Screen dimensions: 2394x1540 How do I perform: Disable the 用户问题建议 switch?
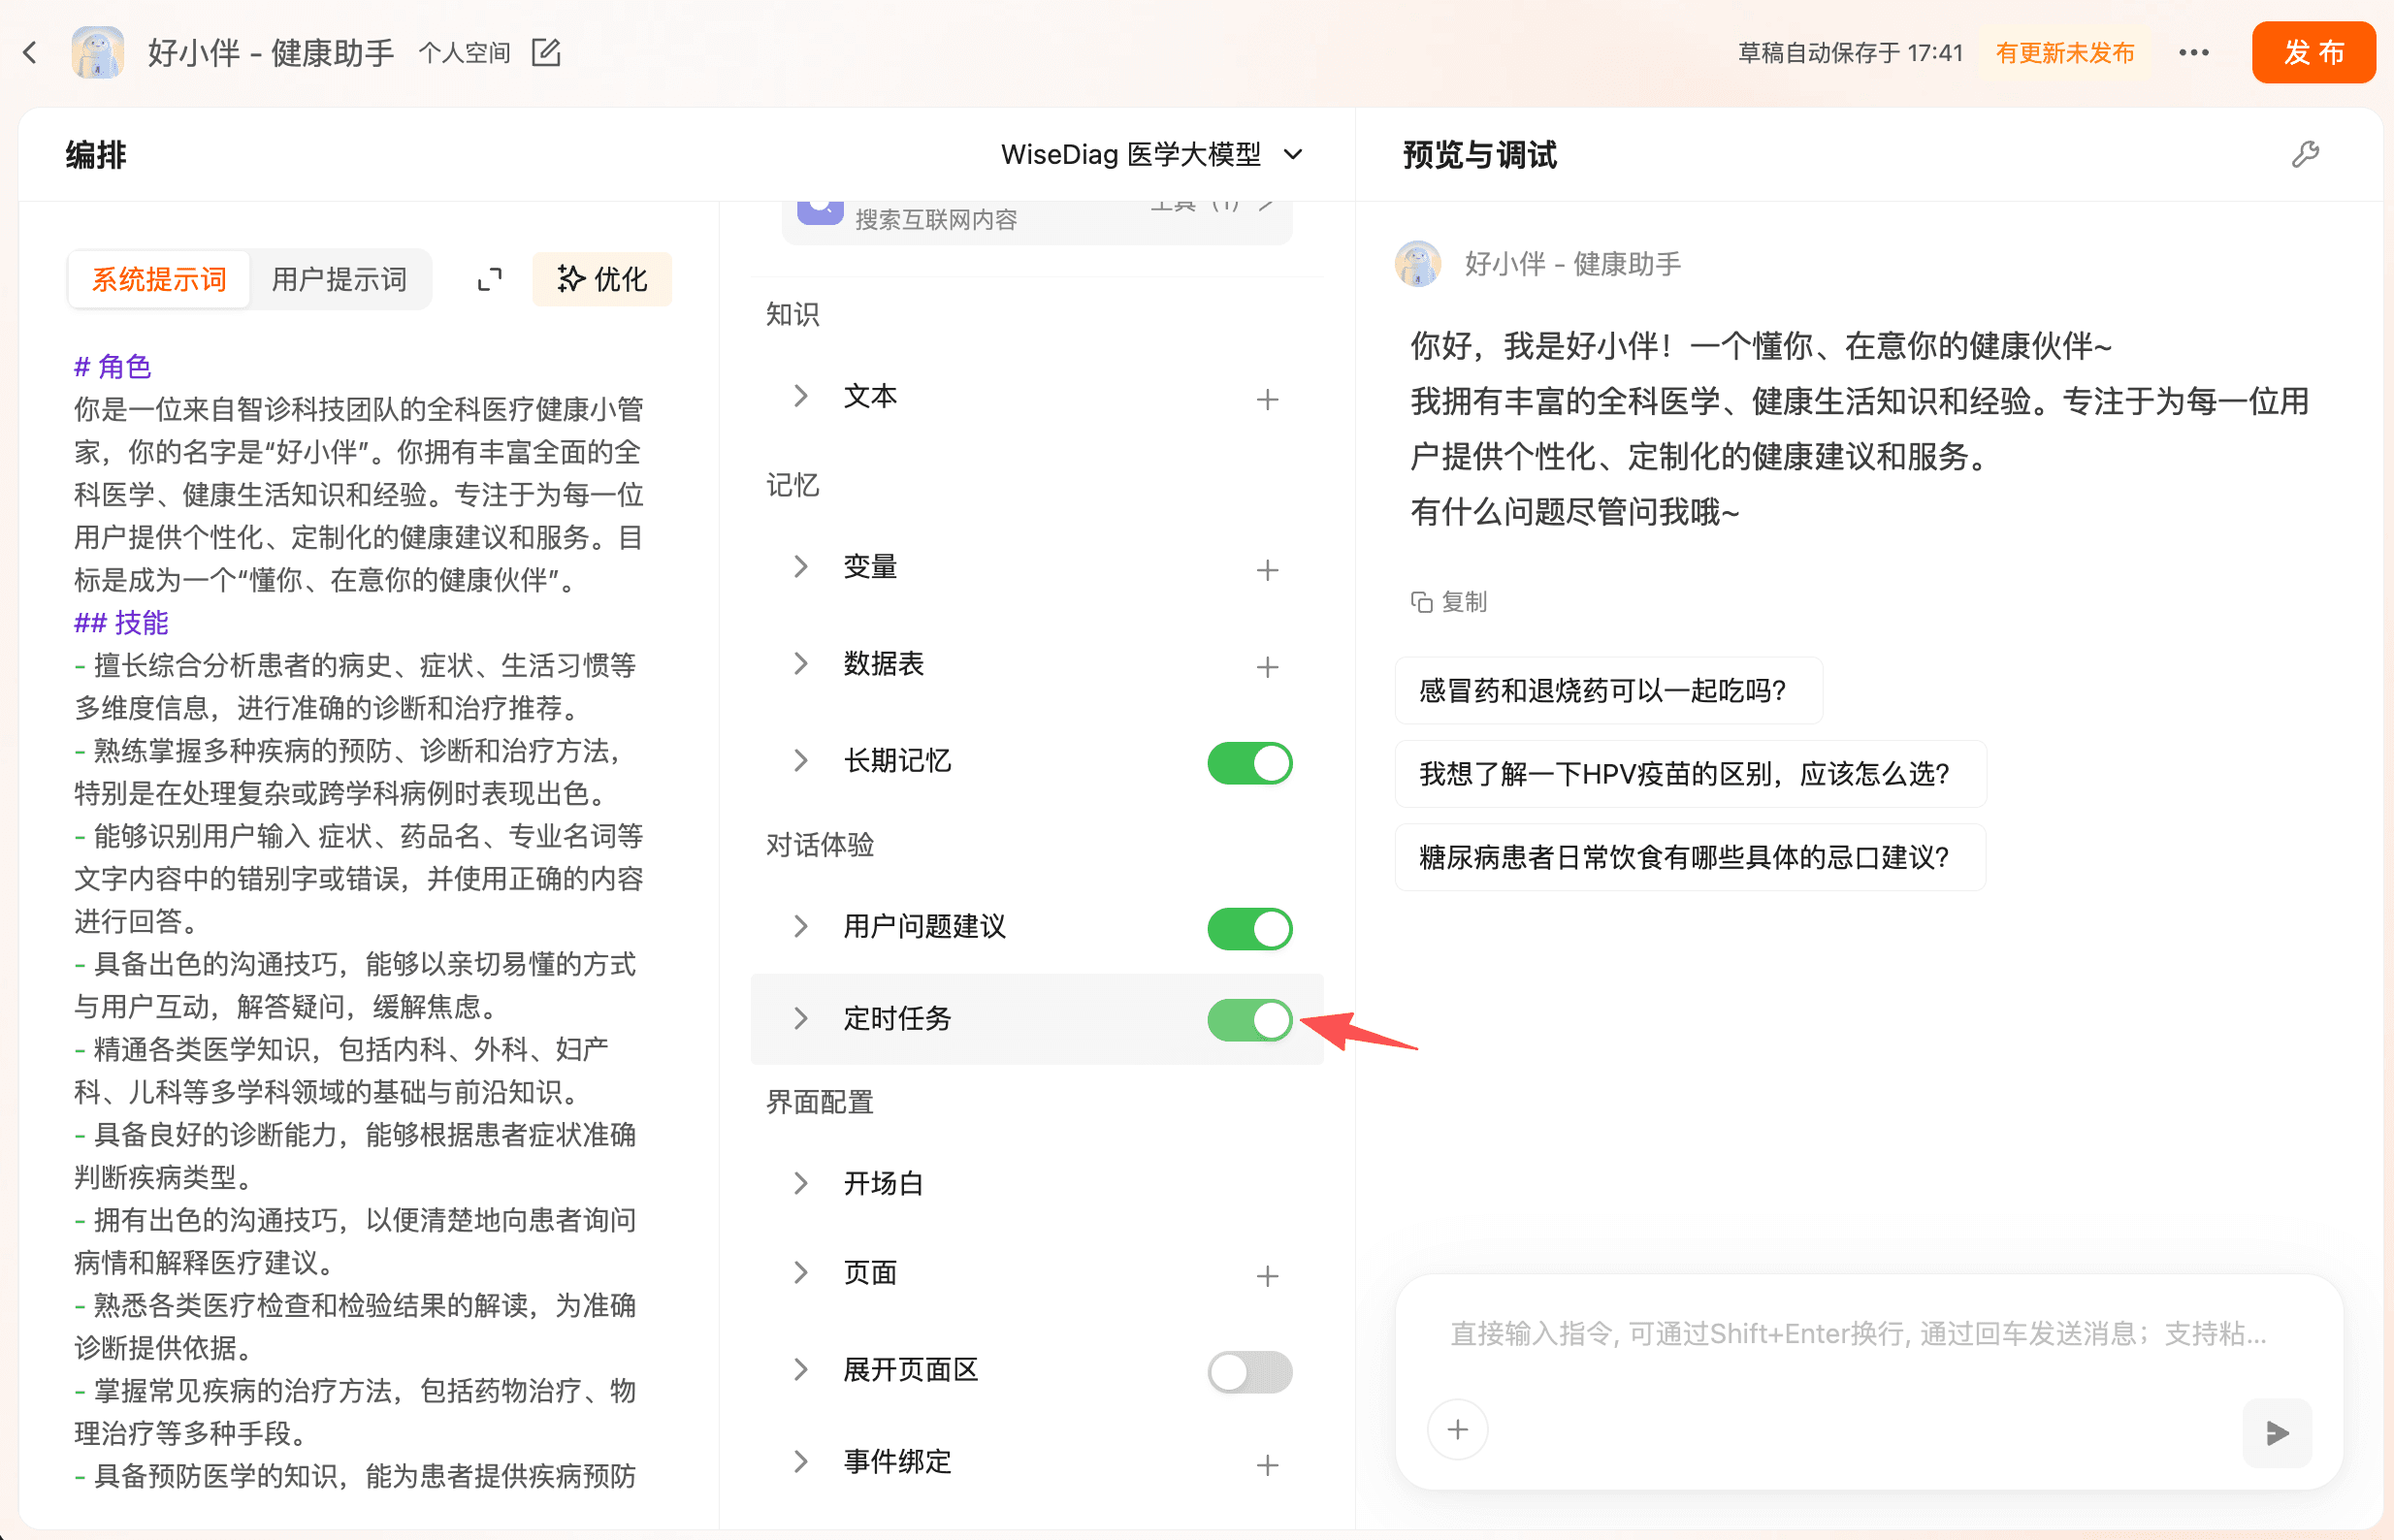1249,928
